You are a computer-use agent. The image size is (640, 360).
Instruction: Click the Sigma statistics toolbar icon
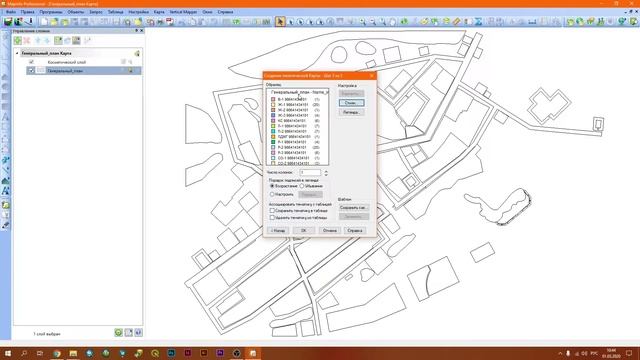click(x=478, y=22)
